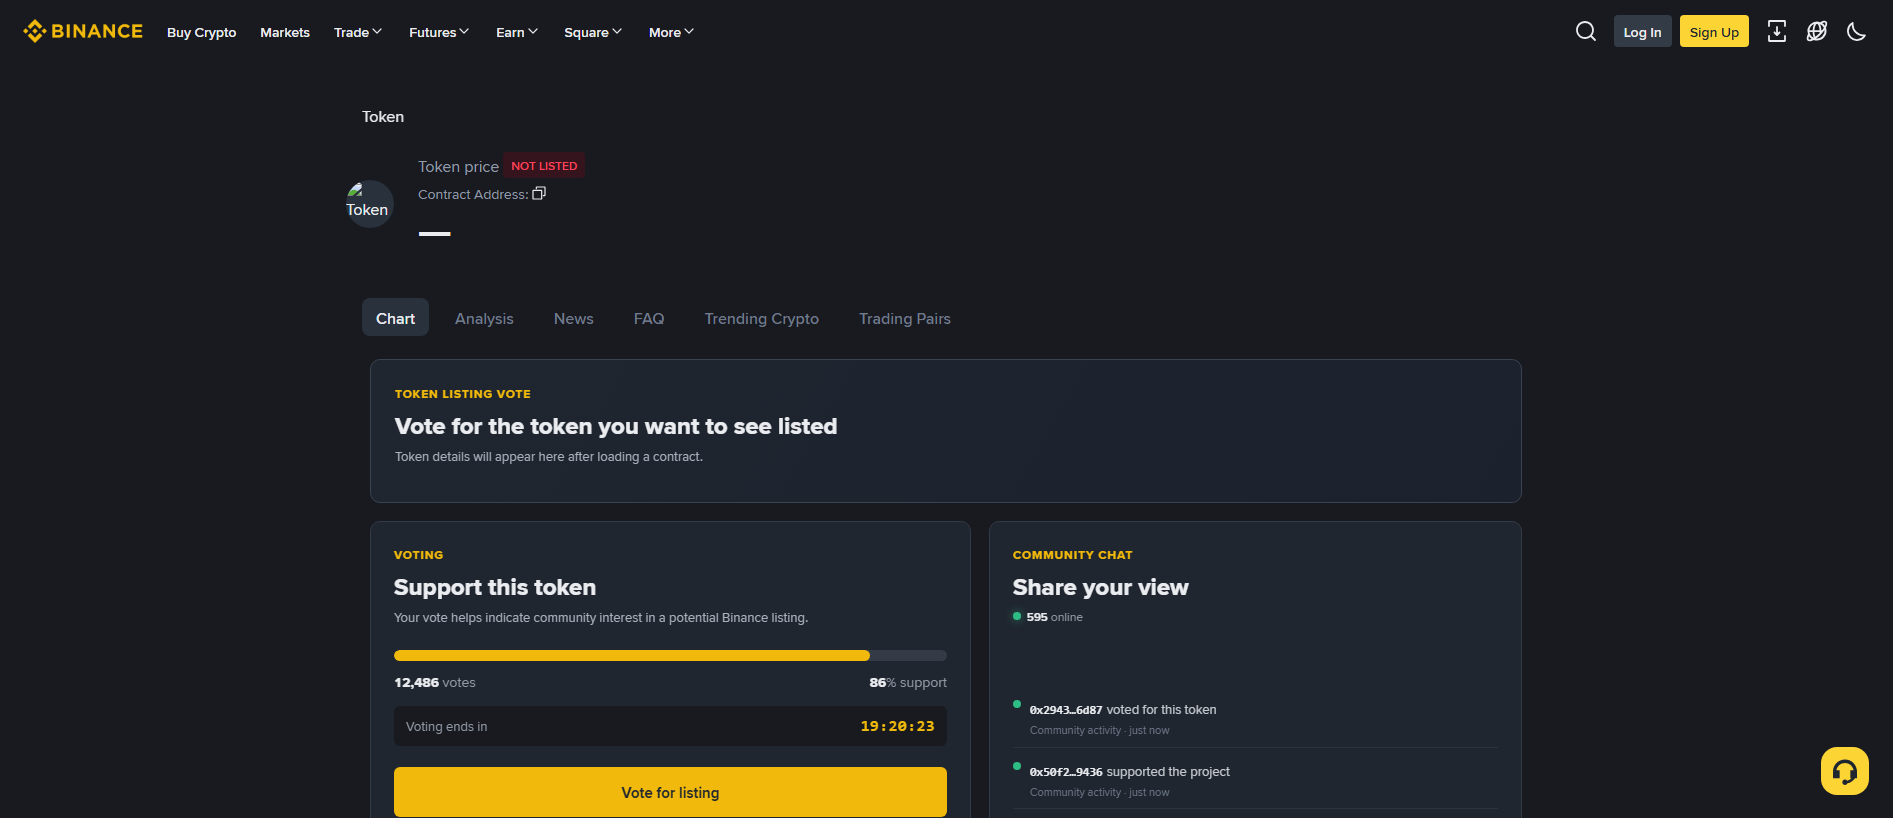Screen dimensions: 1893x818
Task: Toggle dark mode moon icon
Action: pos(1857,31)
